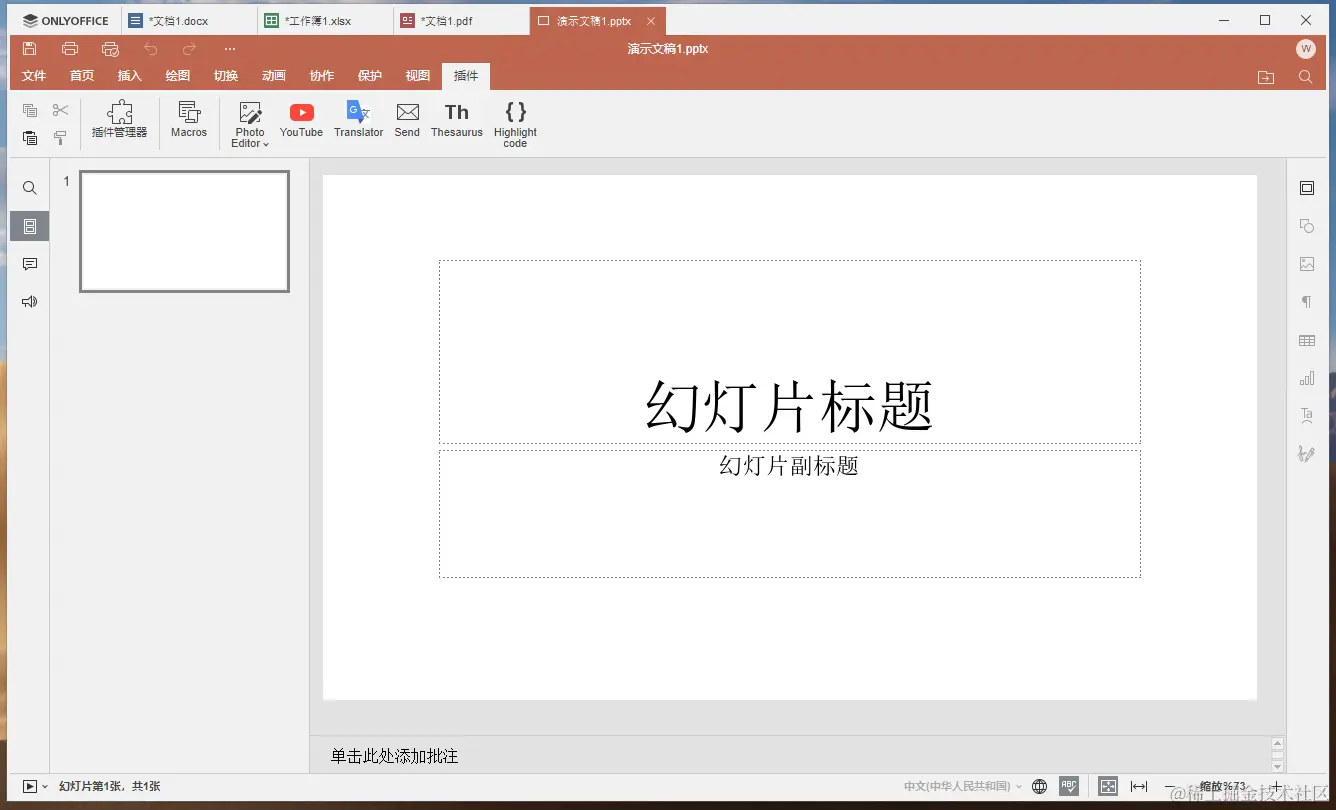
Task: Go to the ONLYOFFICE home tab
Action: coord(66,21)
